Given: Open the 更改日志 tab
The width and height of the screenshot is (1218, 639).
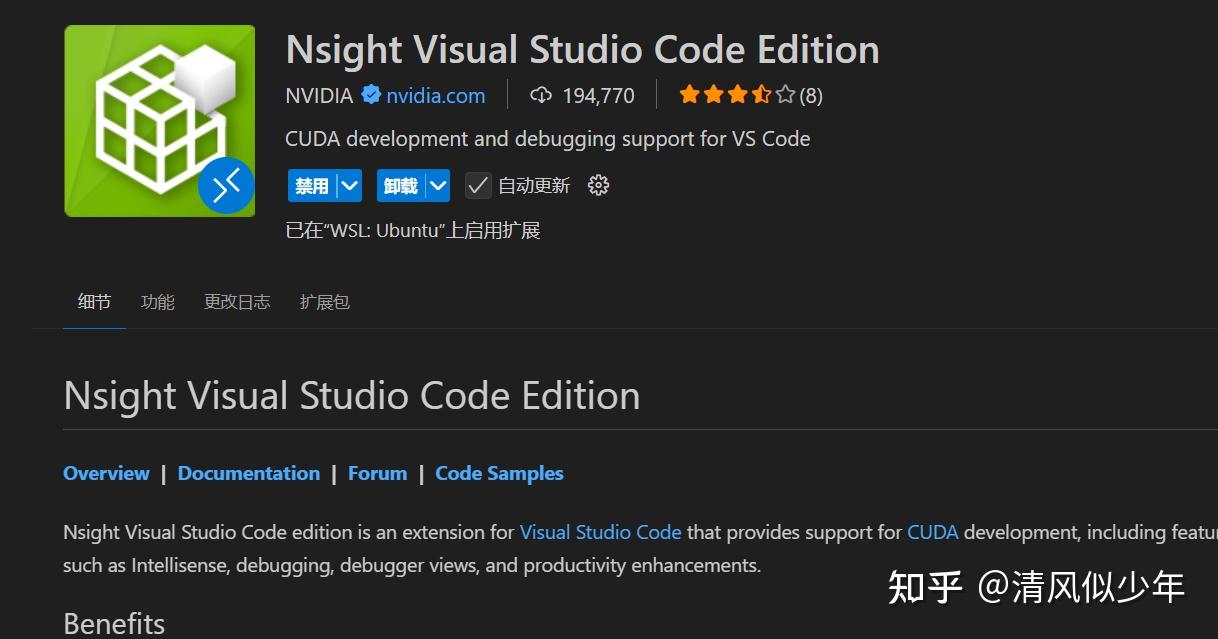Looking at the screenshot, I should coord(237,301).
